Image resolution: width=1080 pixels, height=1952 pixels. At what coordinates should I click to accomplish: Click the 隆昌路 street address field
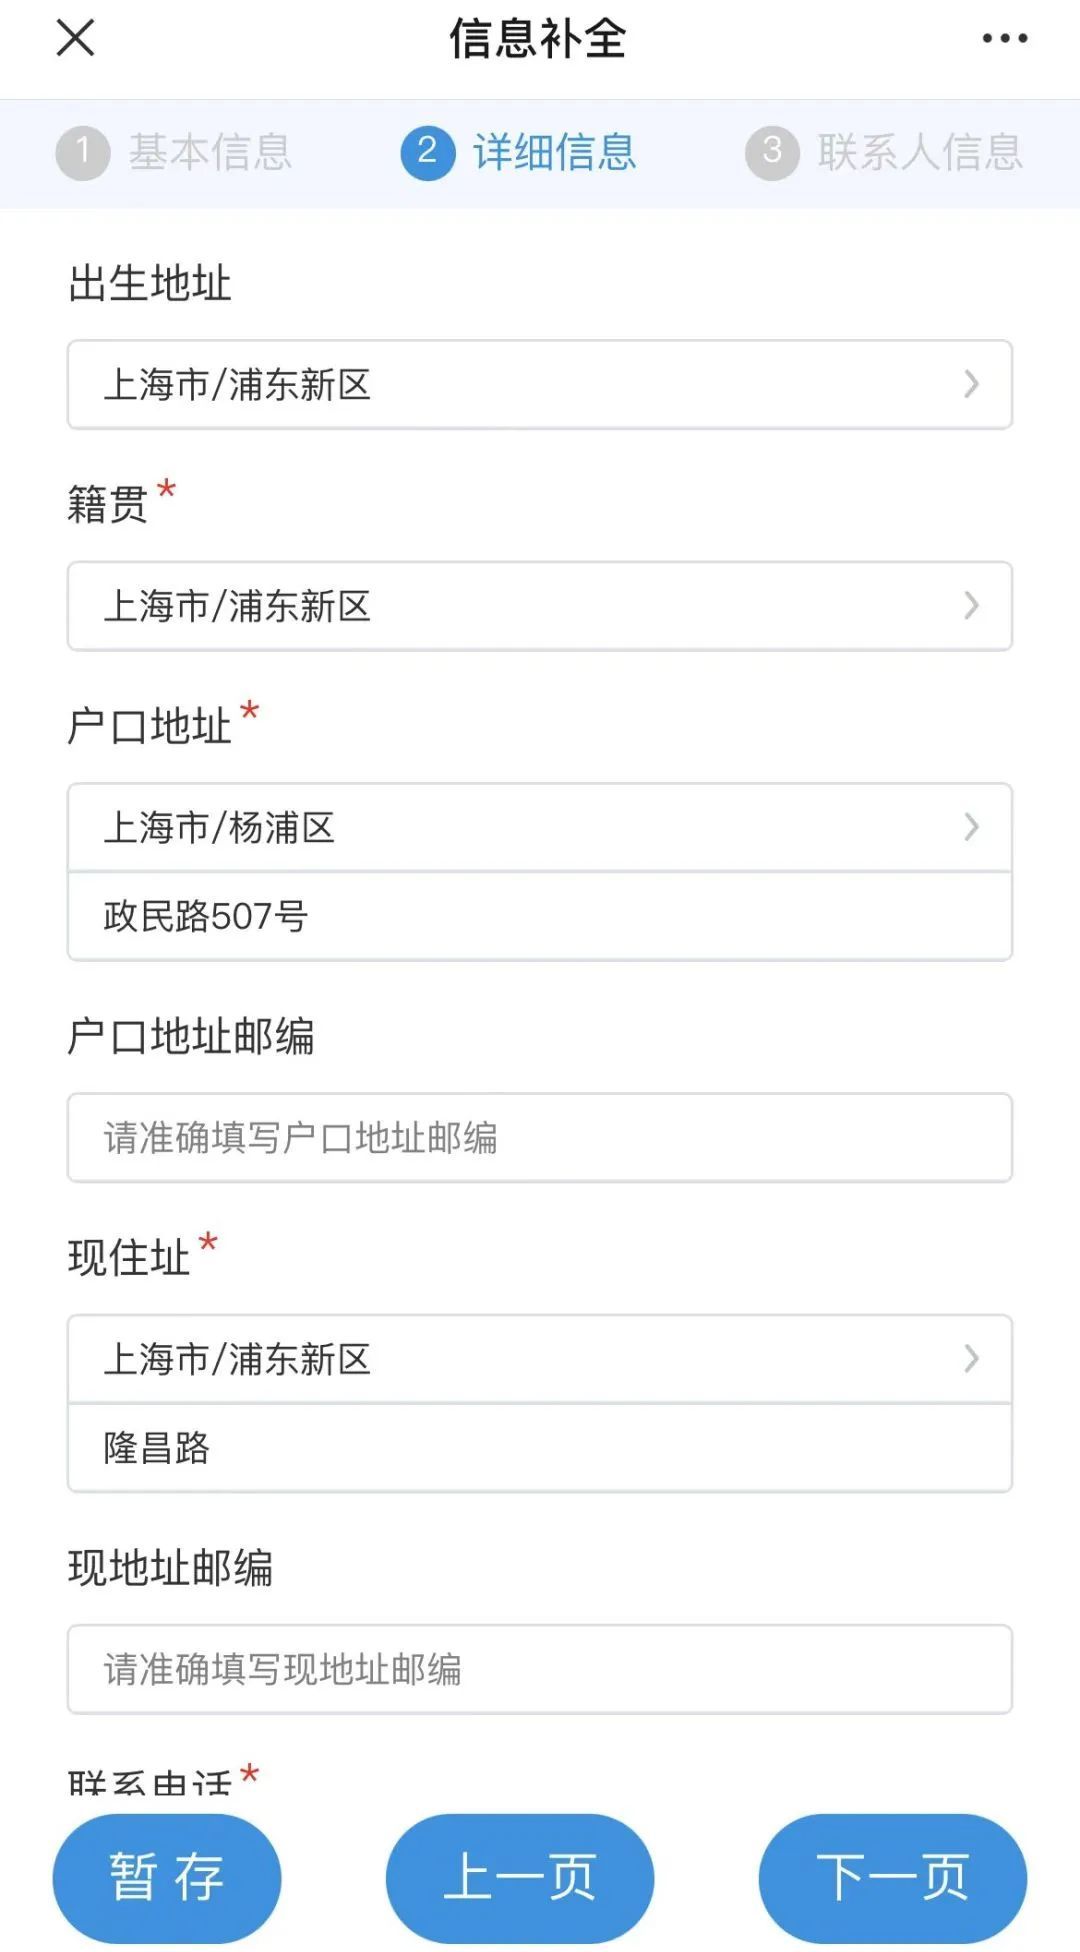pyautogui.click(x=539, y=1448)
